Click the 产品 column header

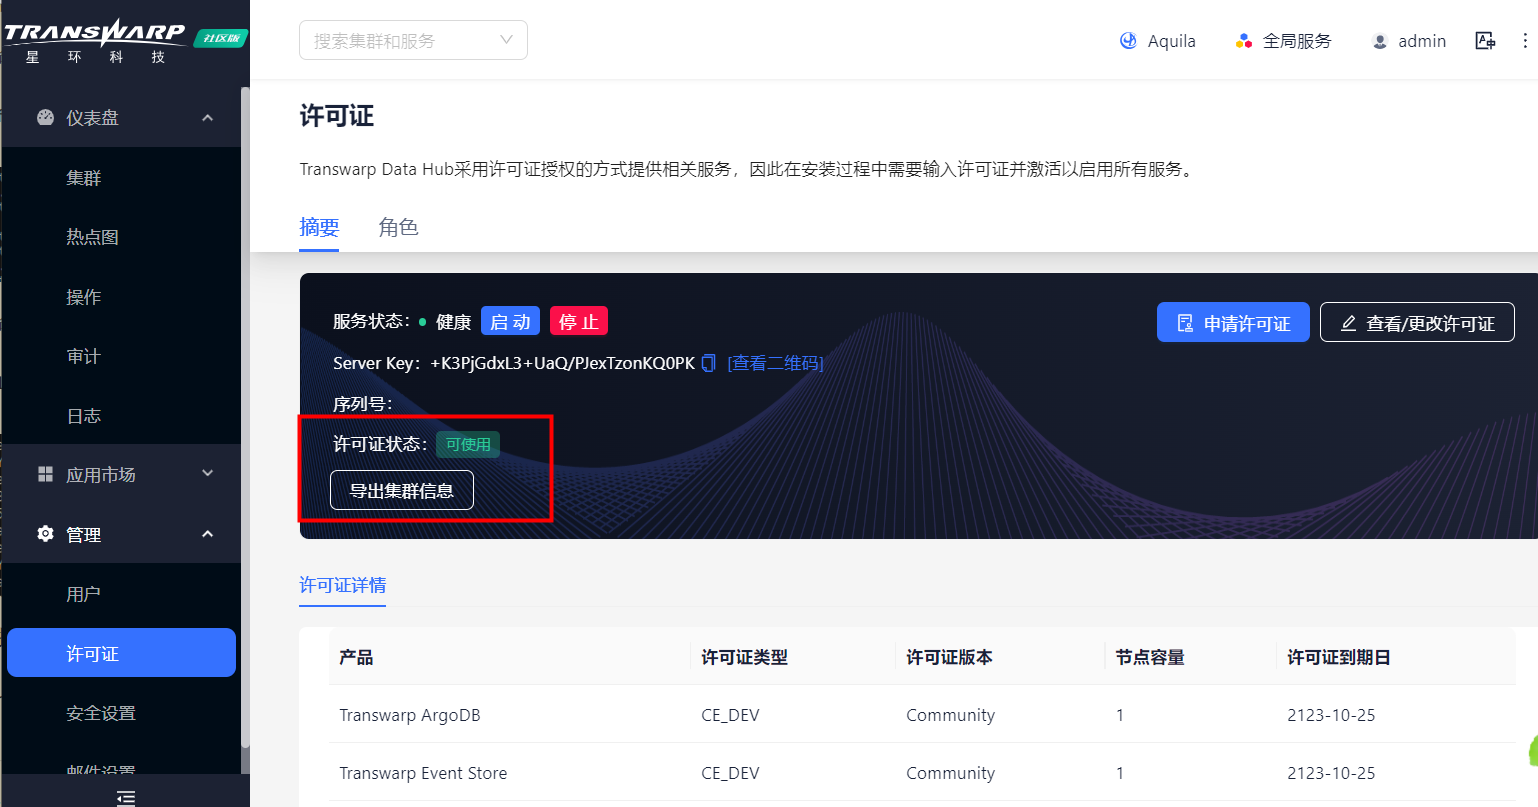[x=356, y=657]
